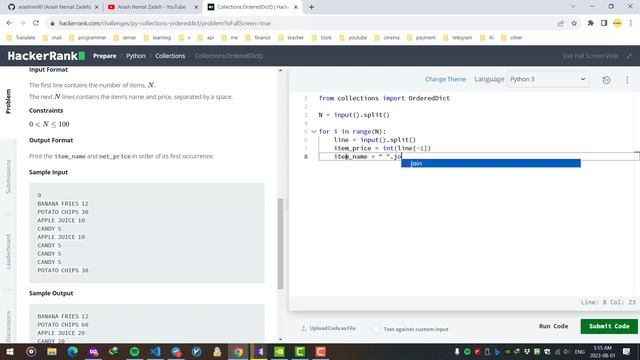Click the Run Code button

[x=553, y=326]
